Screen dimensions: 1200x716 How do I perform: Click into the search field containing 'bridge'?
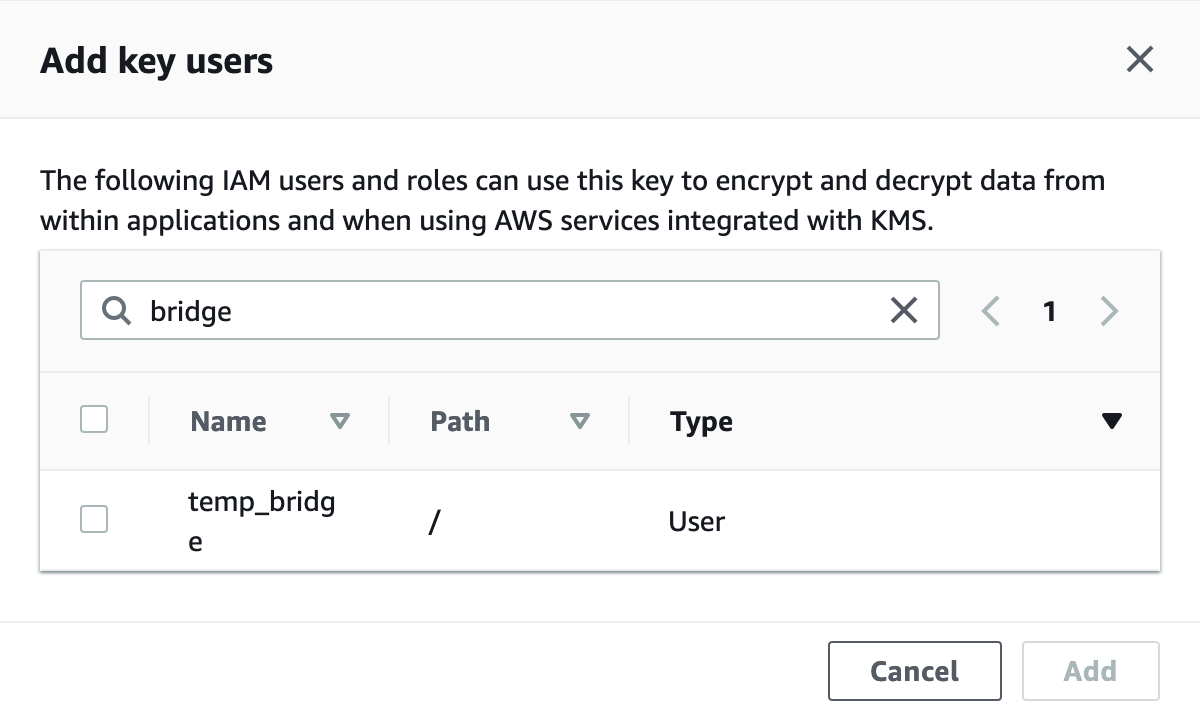500,312
